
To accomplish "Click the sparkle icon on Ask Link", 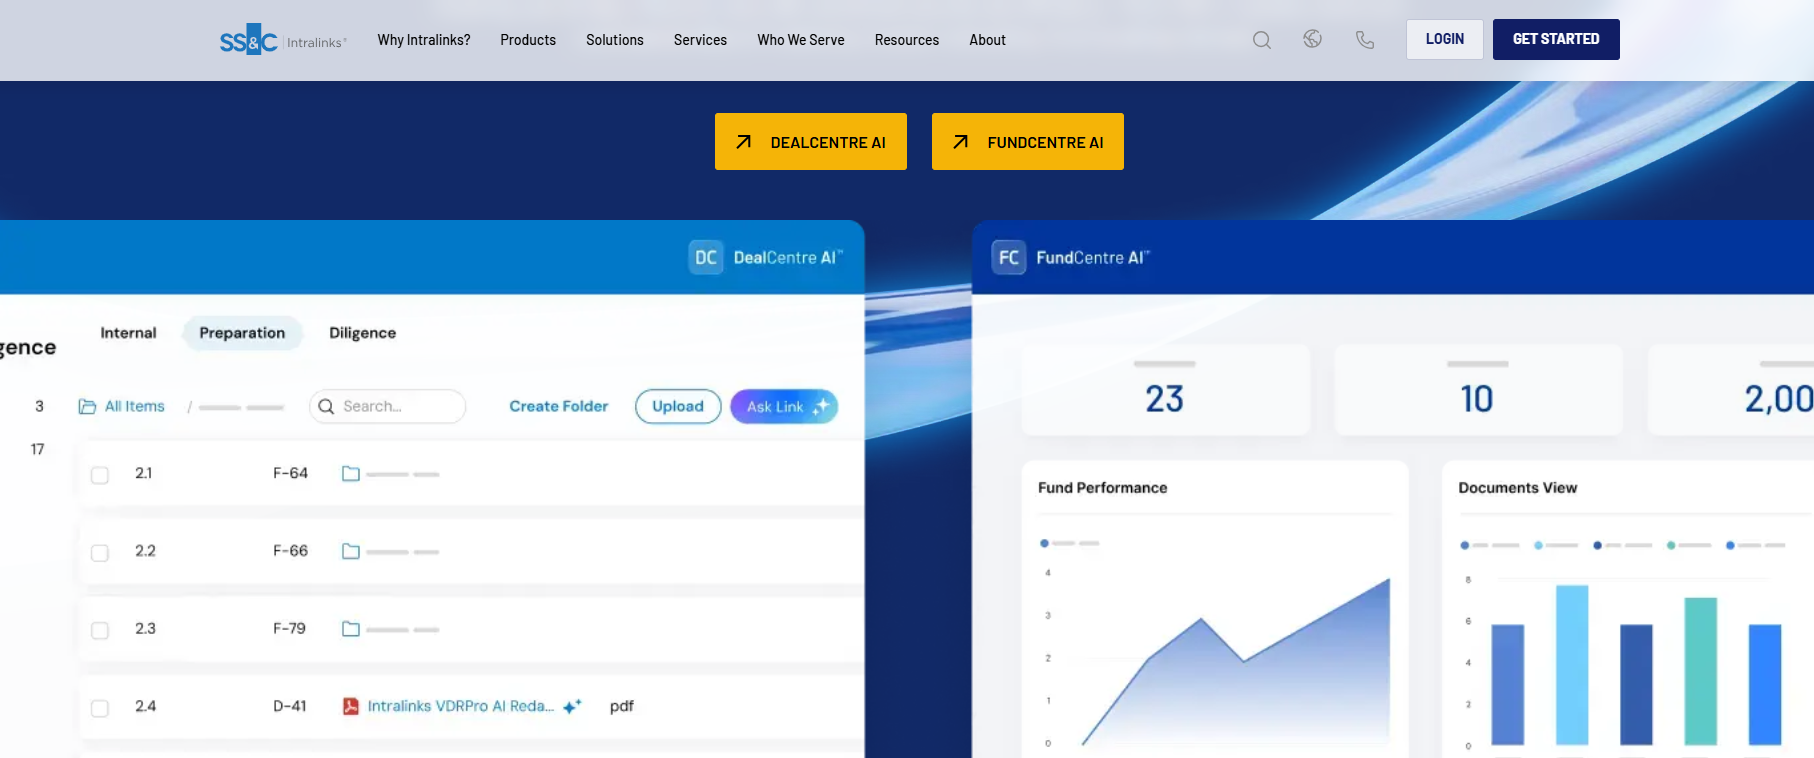I will pos(821,406).
